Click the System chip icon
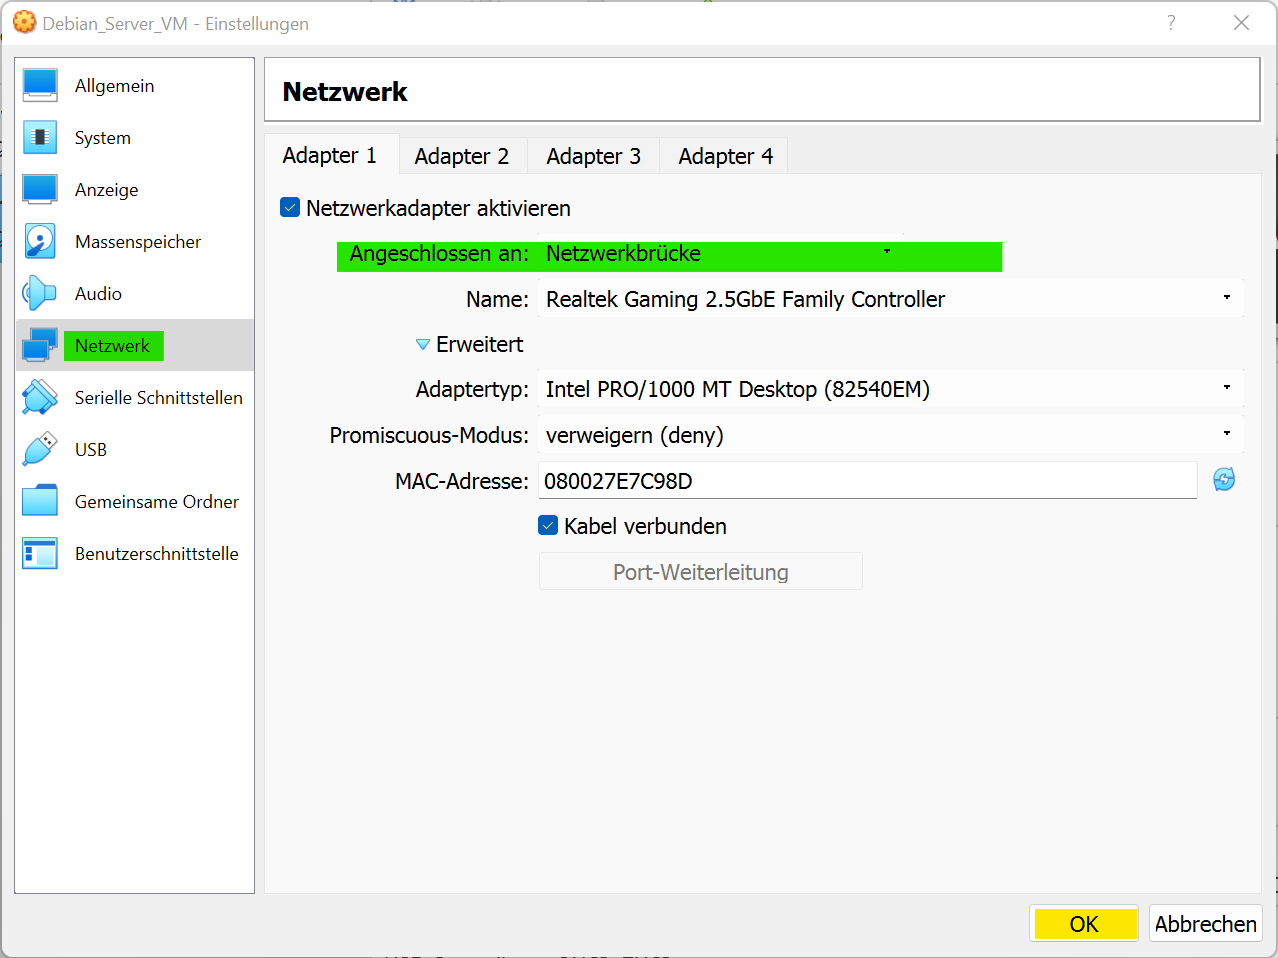The image size is (1278, 958). (x=40, y=137)
